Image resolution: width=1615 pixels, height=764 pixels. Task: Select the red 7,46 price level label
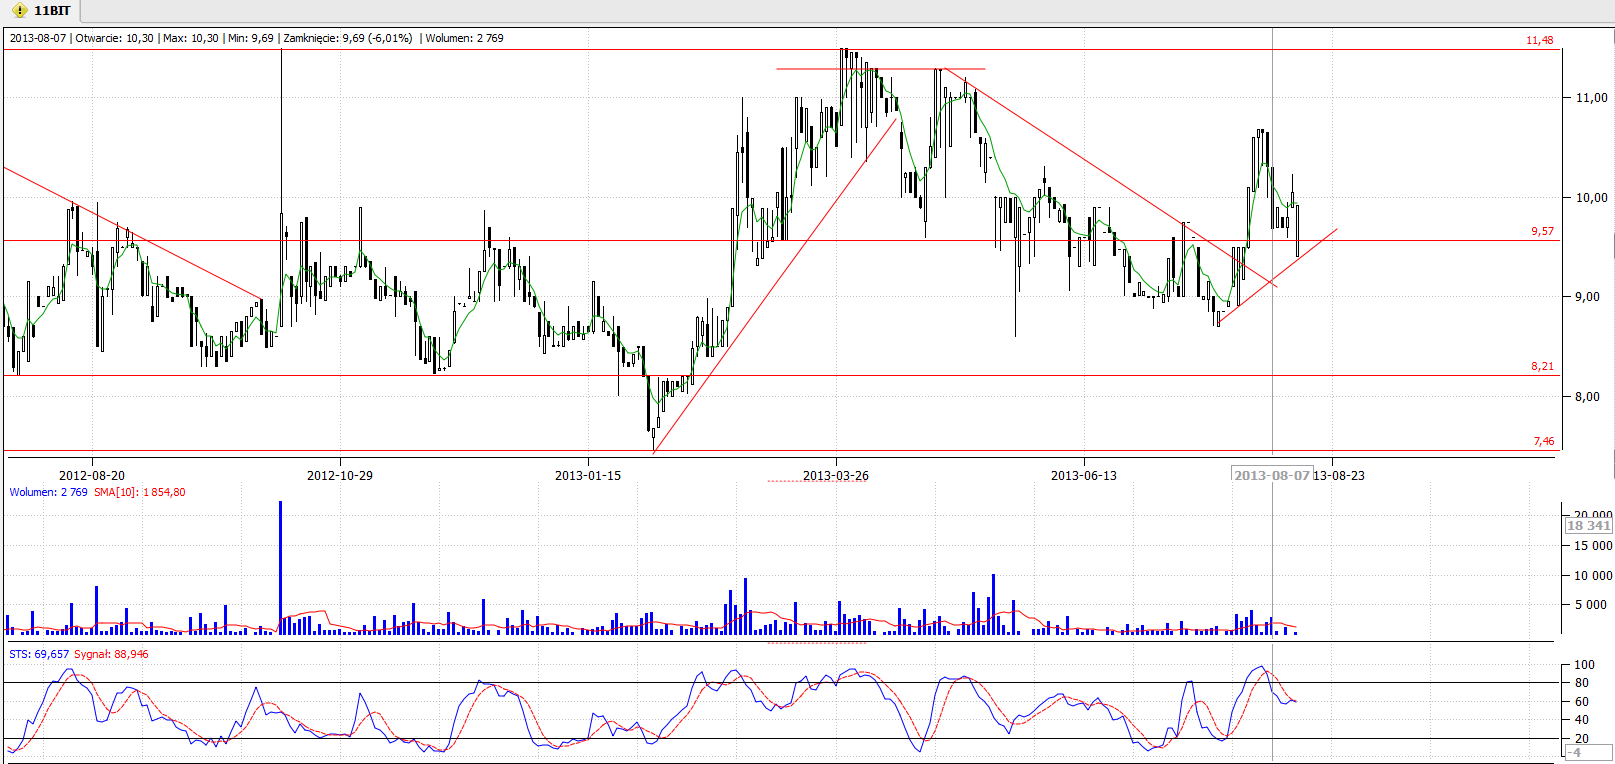(1543, 441)
